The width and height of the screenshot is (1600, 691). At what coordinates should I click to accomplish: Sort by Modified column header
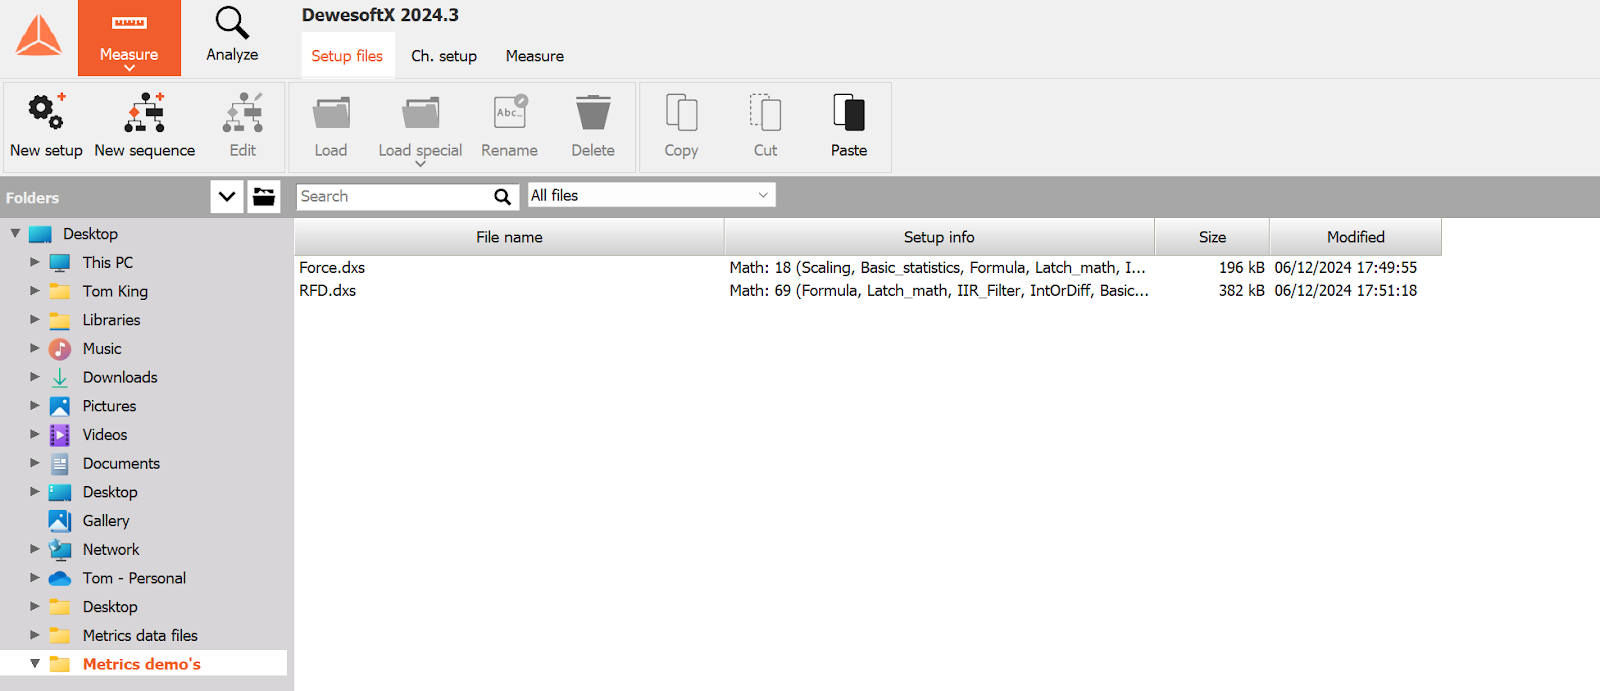(1355, 237)
